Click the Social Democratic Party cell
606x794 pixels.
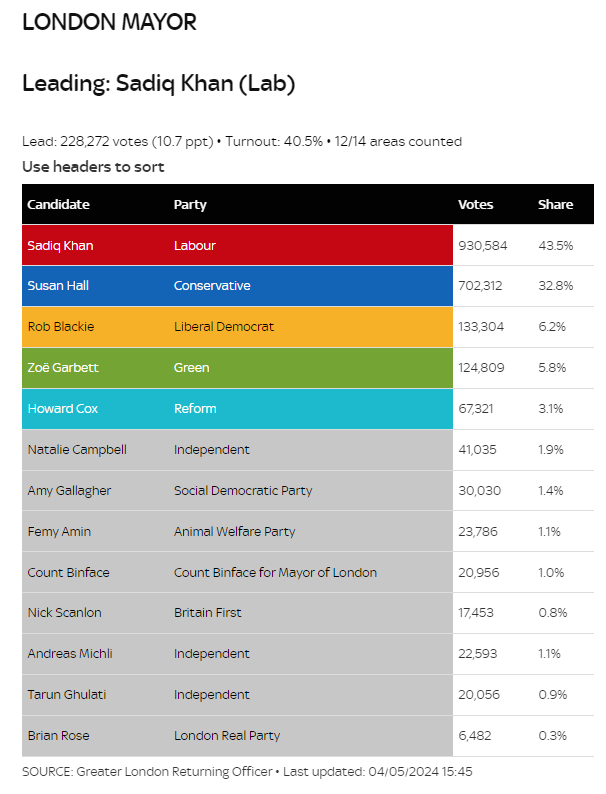tap(243, 491)
